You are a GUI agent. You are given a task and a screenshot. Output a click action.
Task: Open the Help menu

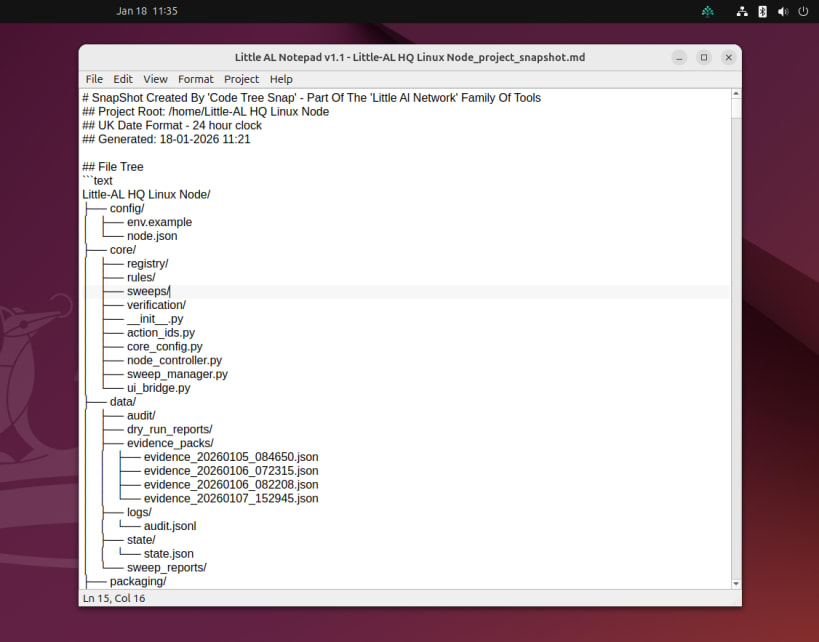click(281, 79)
